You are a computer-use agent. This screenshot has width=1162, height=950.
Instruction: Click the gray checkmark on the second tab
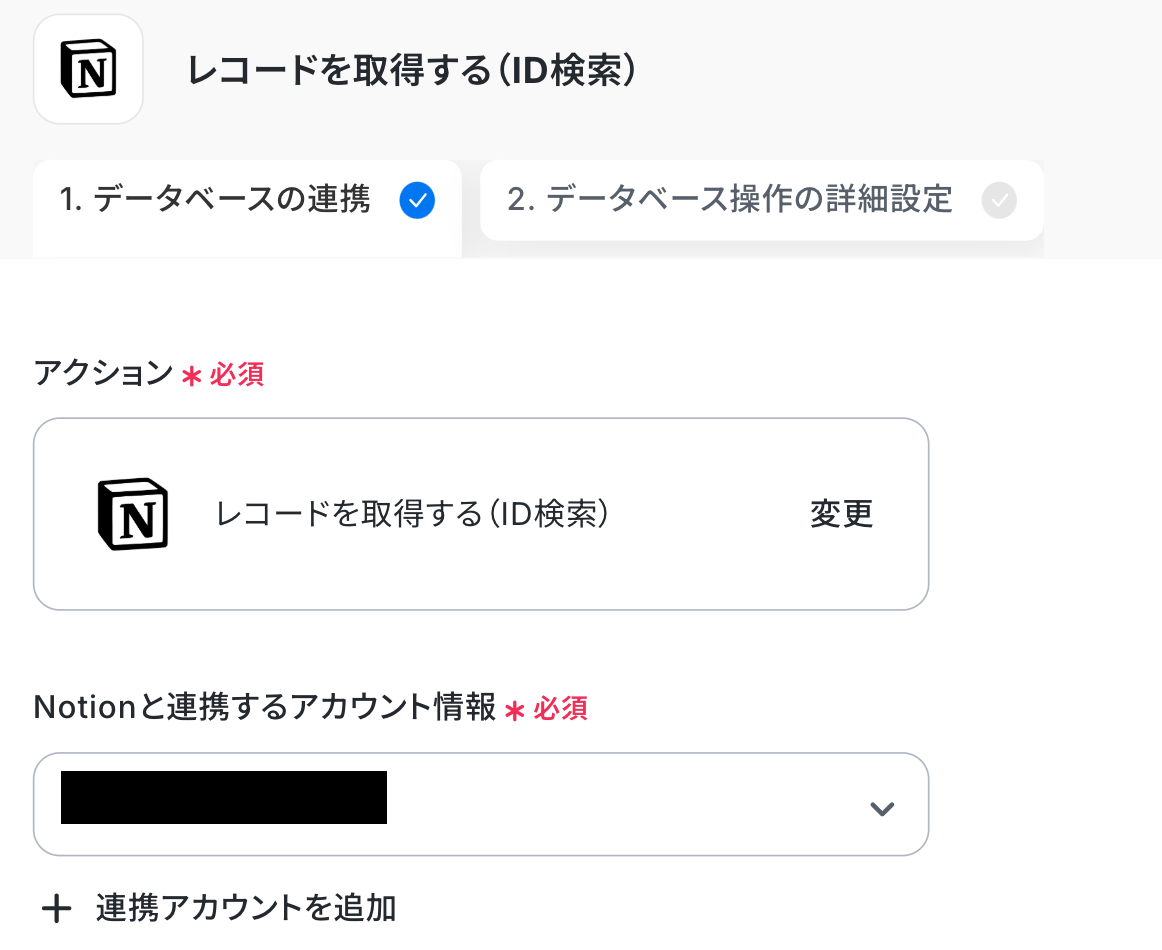(x=999, y=201)
